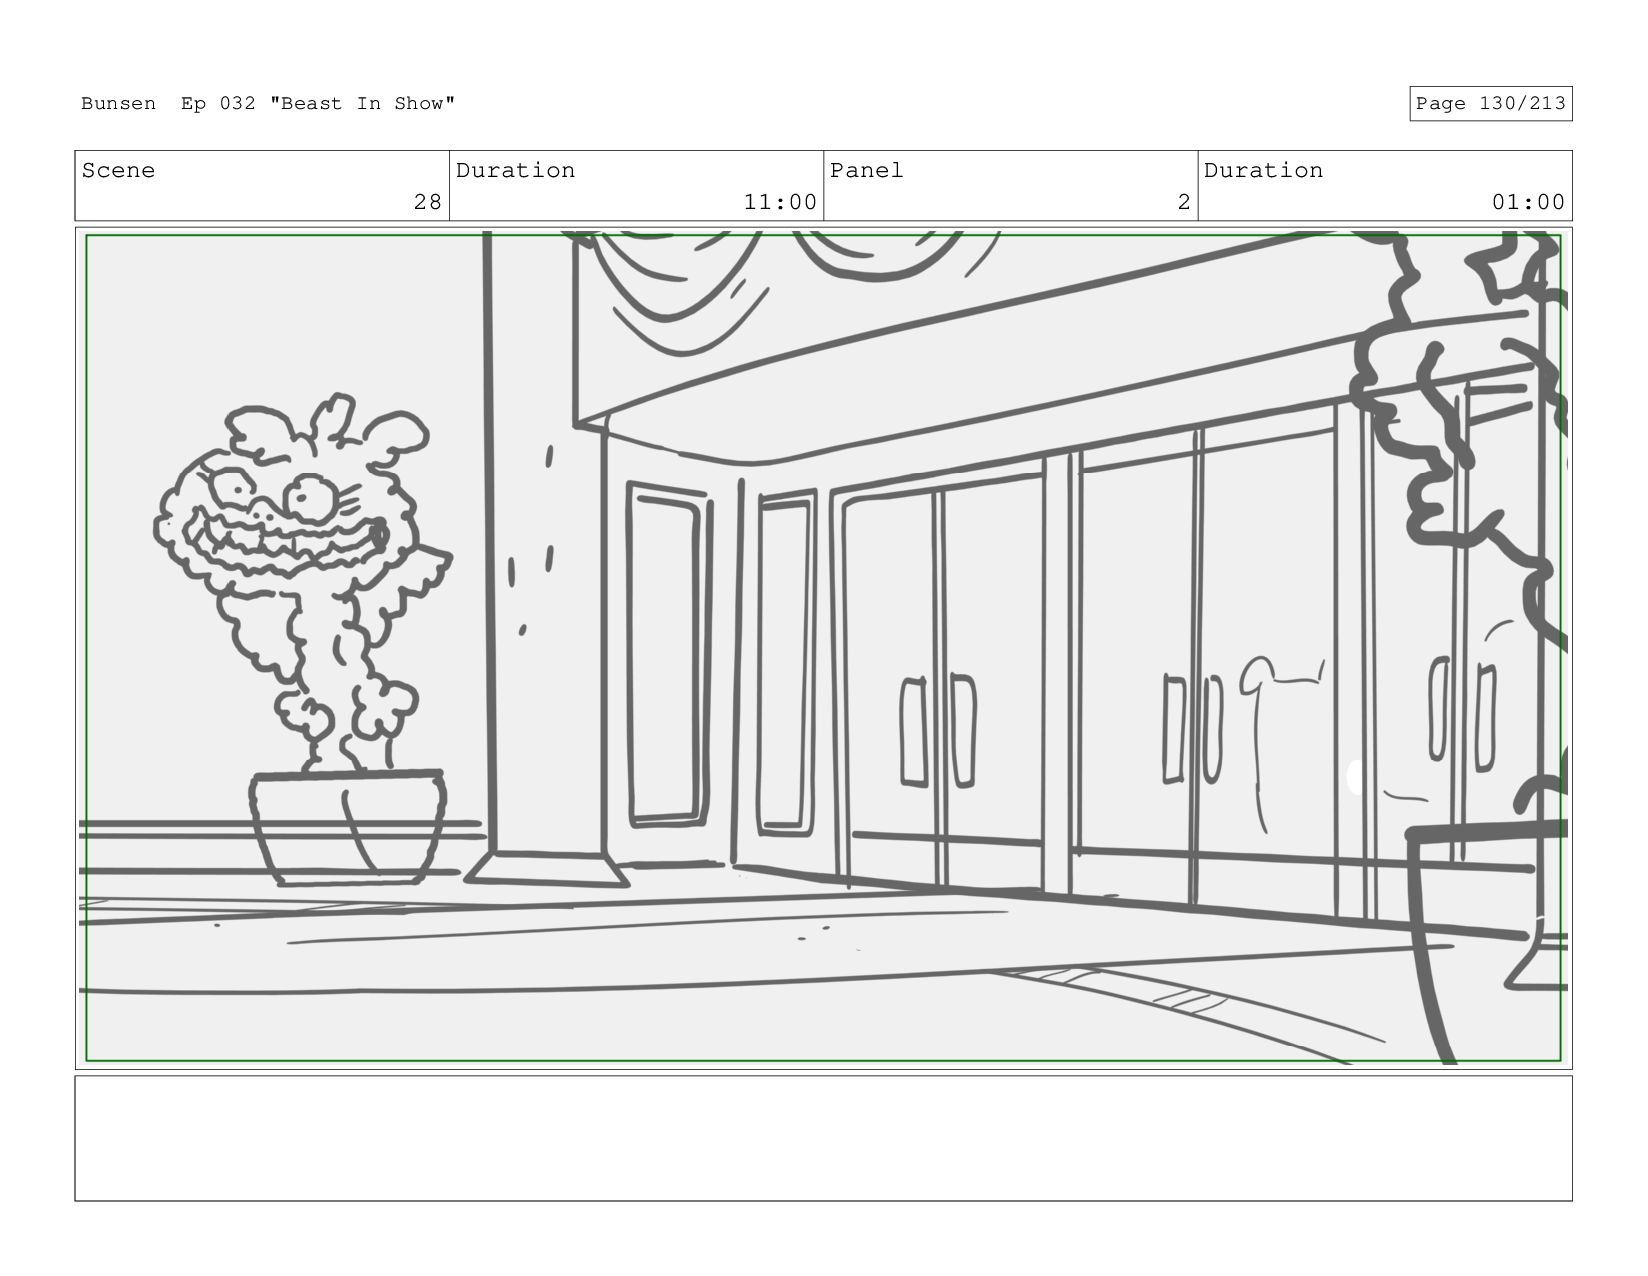
Task: Click the panel duration value 01:00
Action: click(x=1528, y=202)
